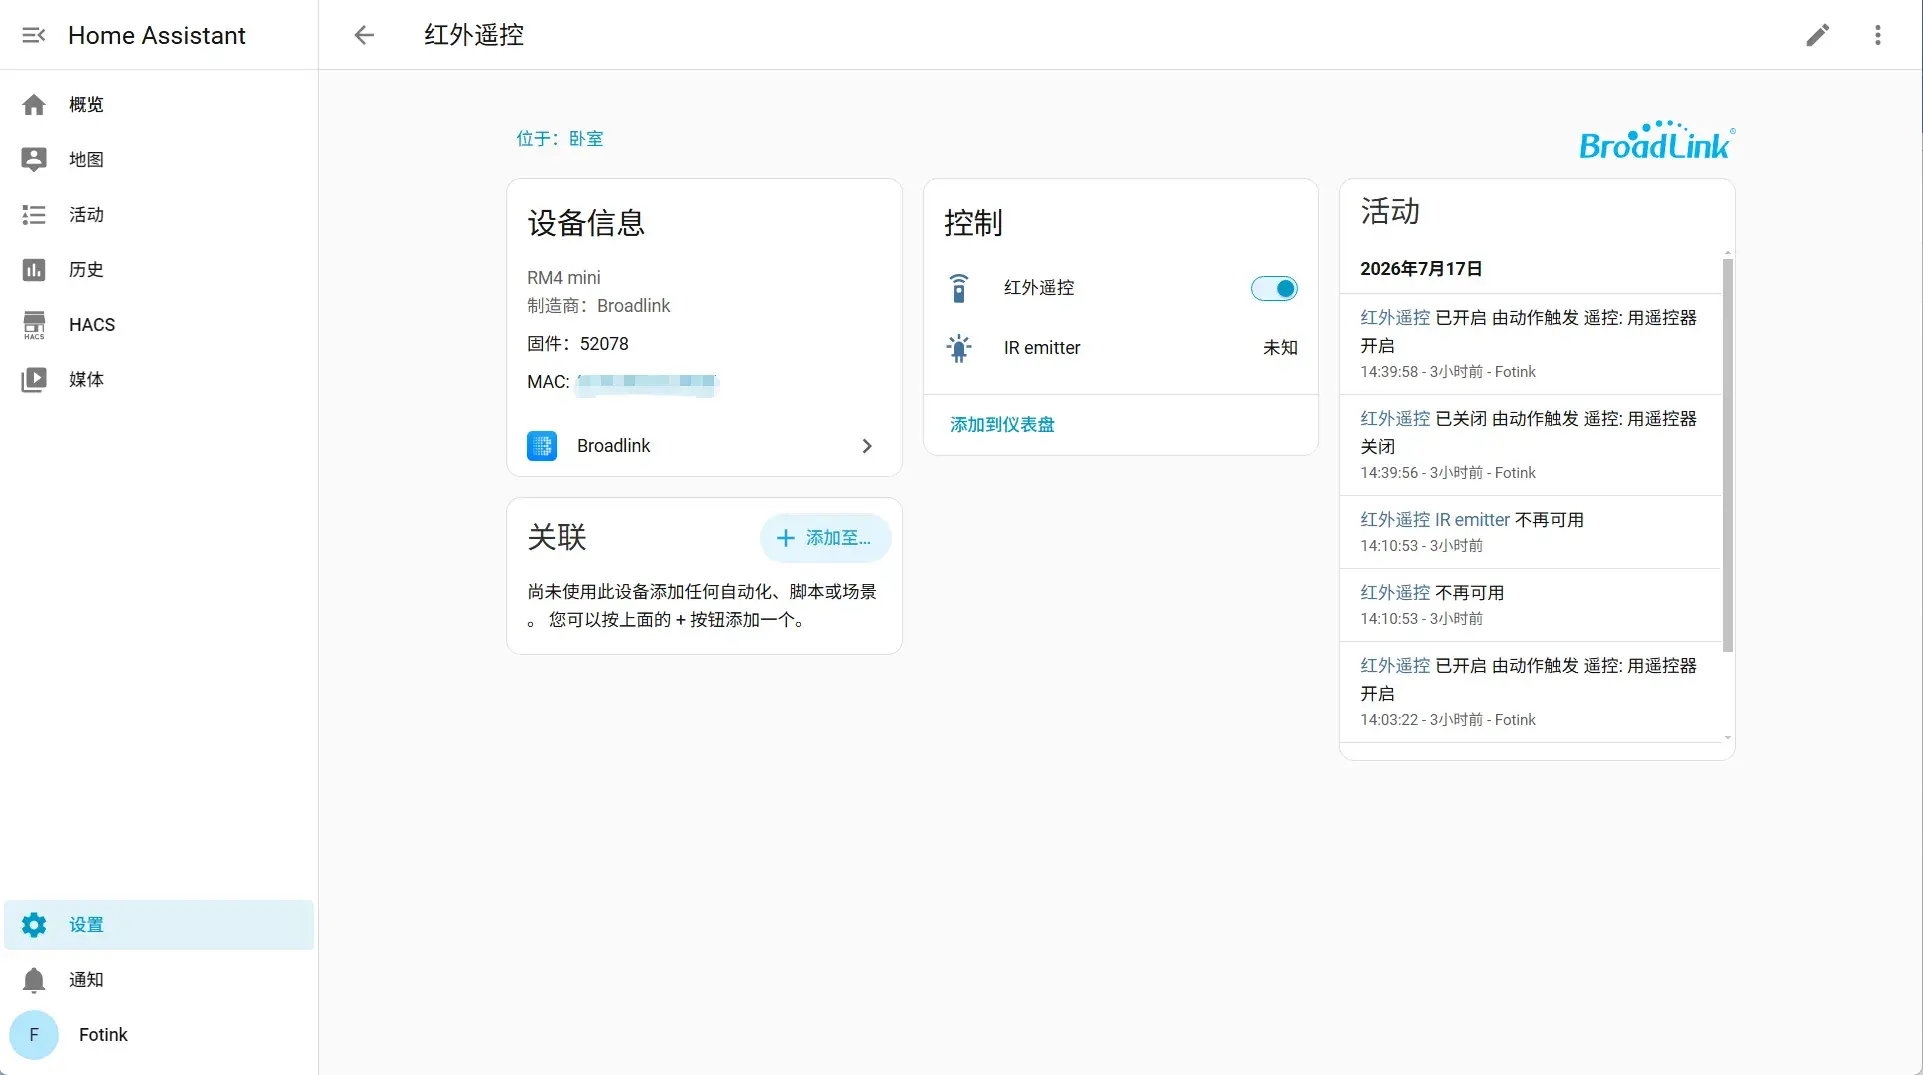1923x1075 pixels.
Task: Open the 媒体 media icon
Action: [34, 379]
